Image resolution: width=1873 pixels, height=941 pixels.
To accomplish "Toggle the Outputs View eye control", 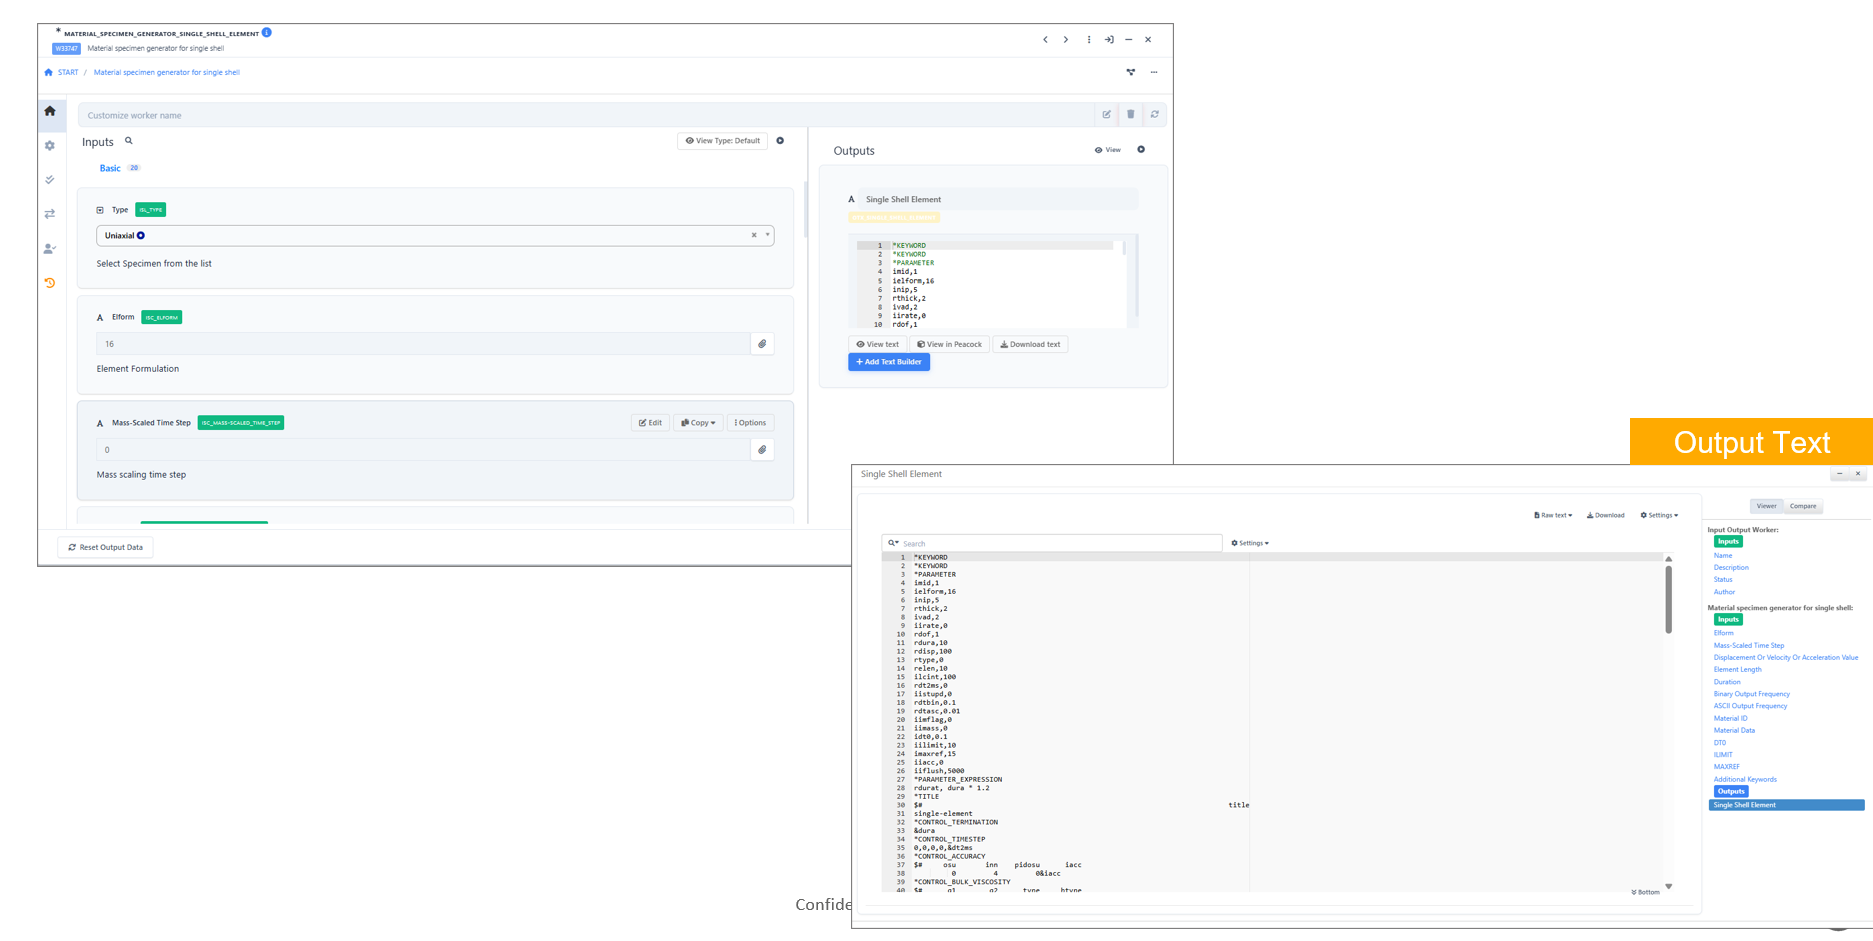I will (x=1107, y=150).
